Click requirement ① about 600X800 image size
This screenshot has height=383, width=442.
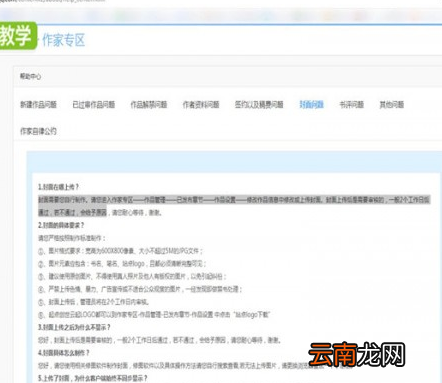tap(120, 251)
